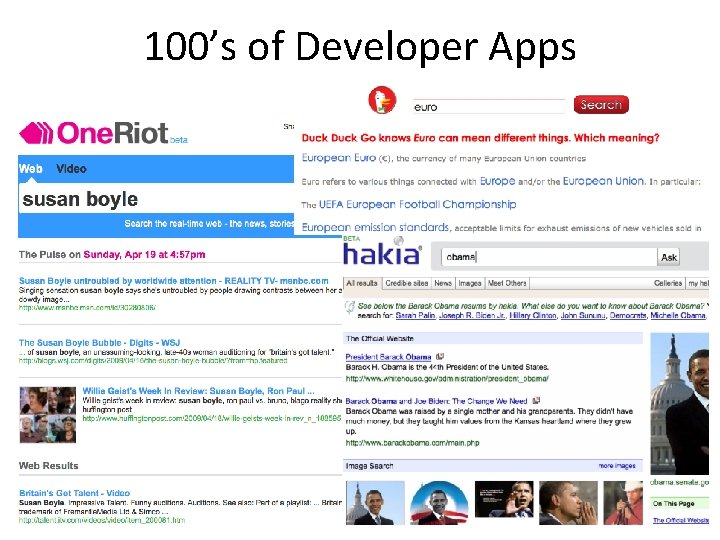720x540 pixels.
Task: Click the red Search button
Action: click(601, 105)
